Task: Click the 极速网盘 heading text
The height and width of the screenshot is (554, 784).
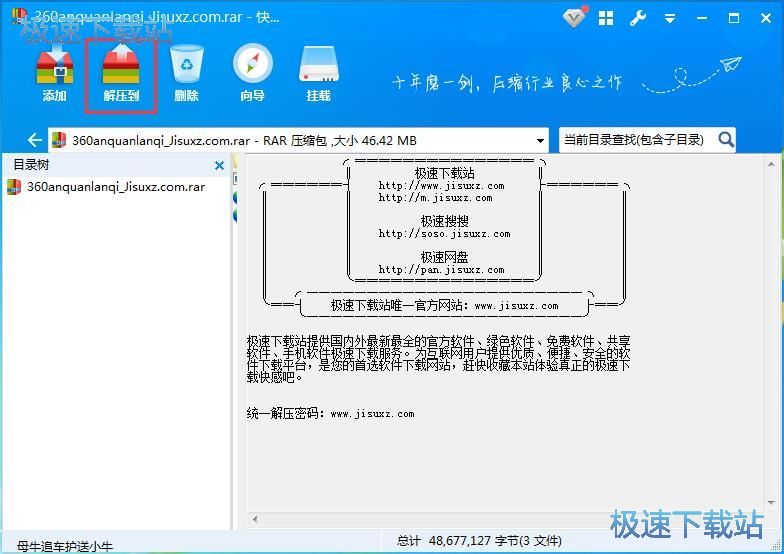Action: [x=444, y=257]
